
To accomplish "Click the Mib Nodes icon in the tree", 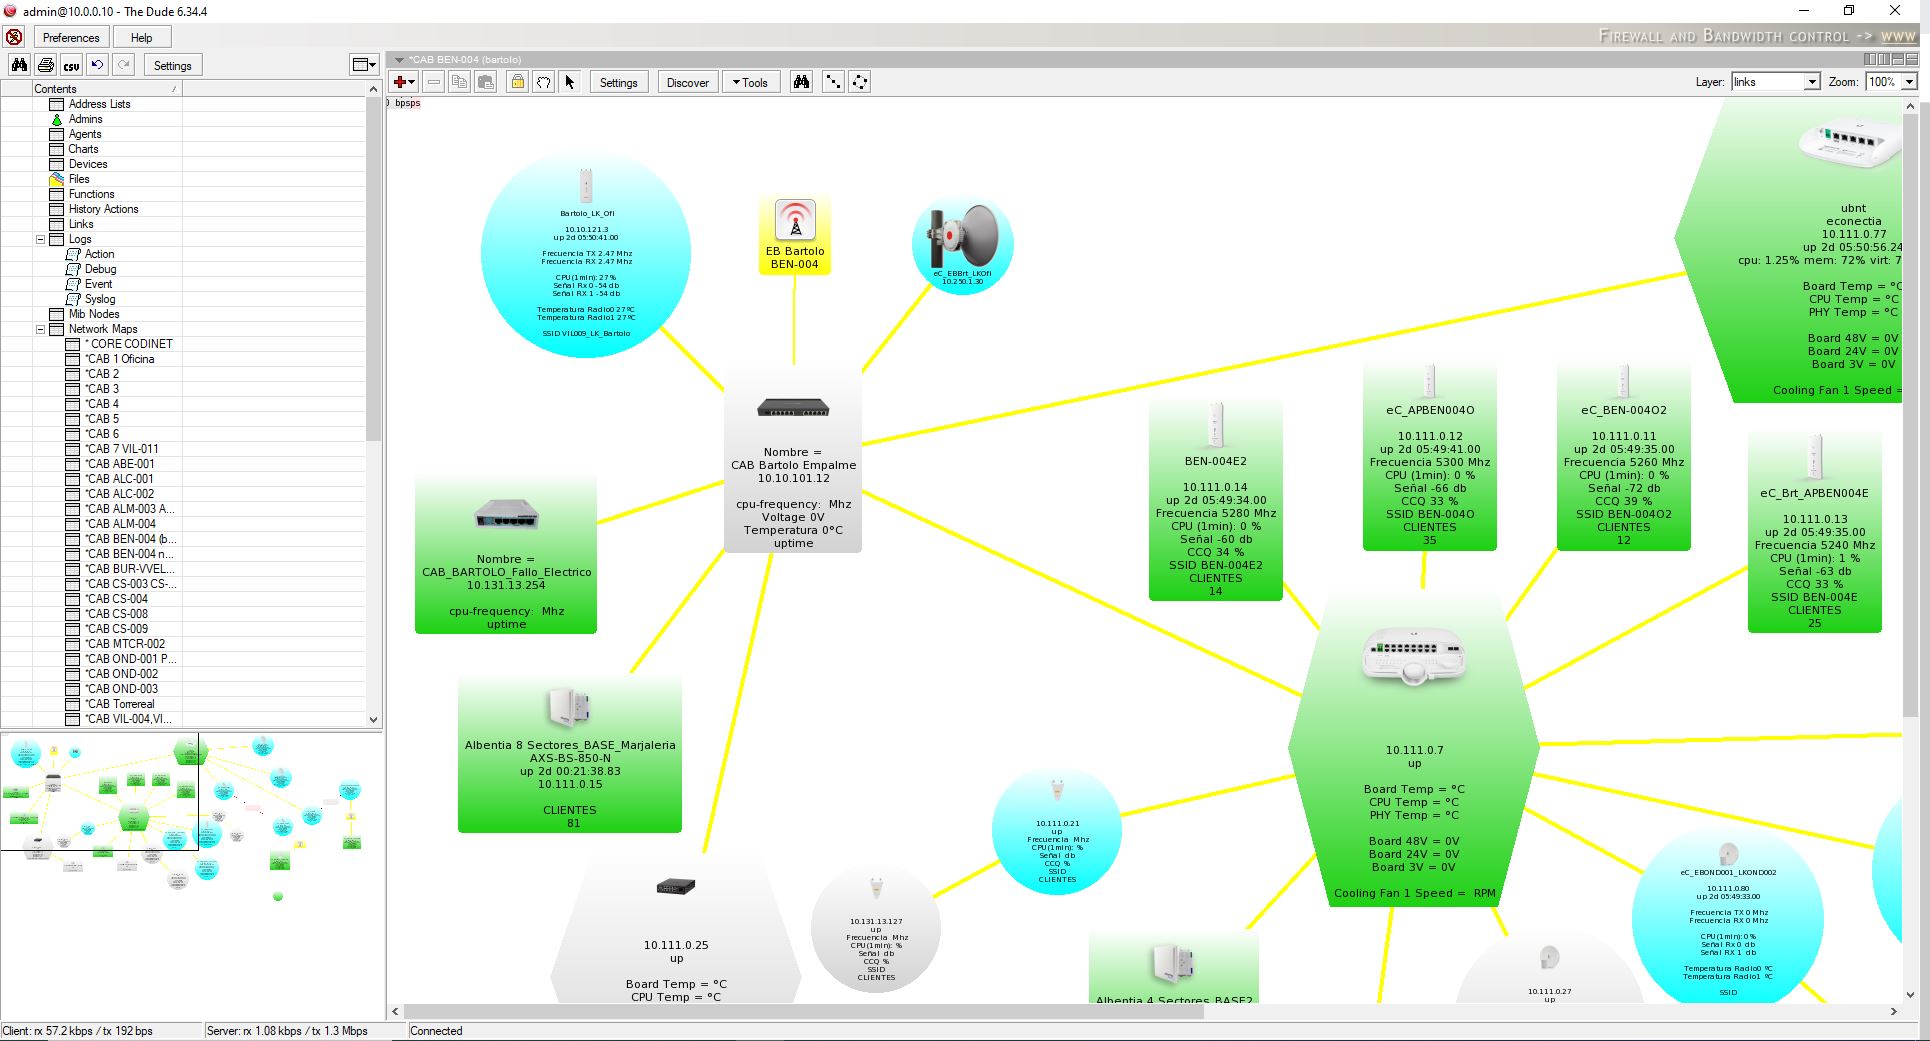I will pos(57,314).
